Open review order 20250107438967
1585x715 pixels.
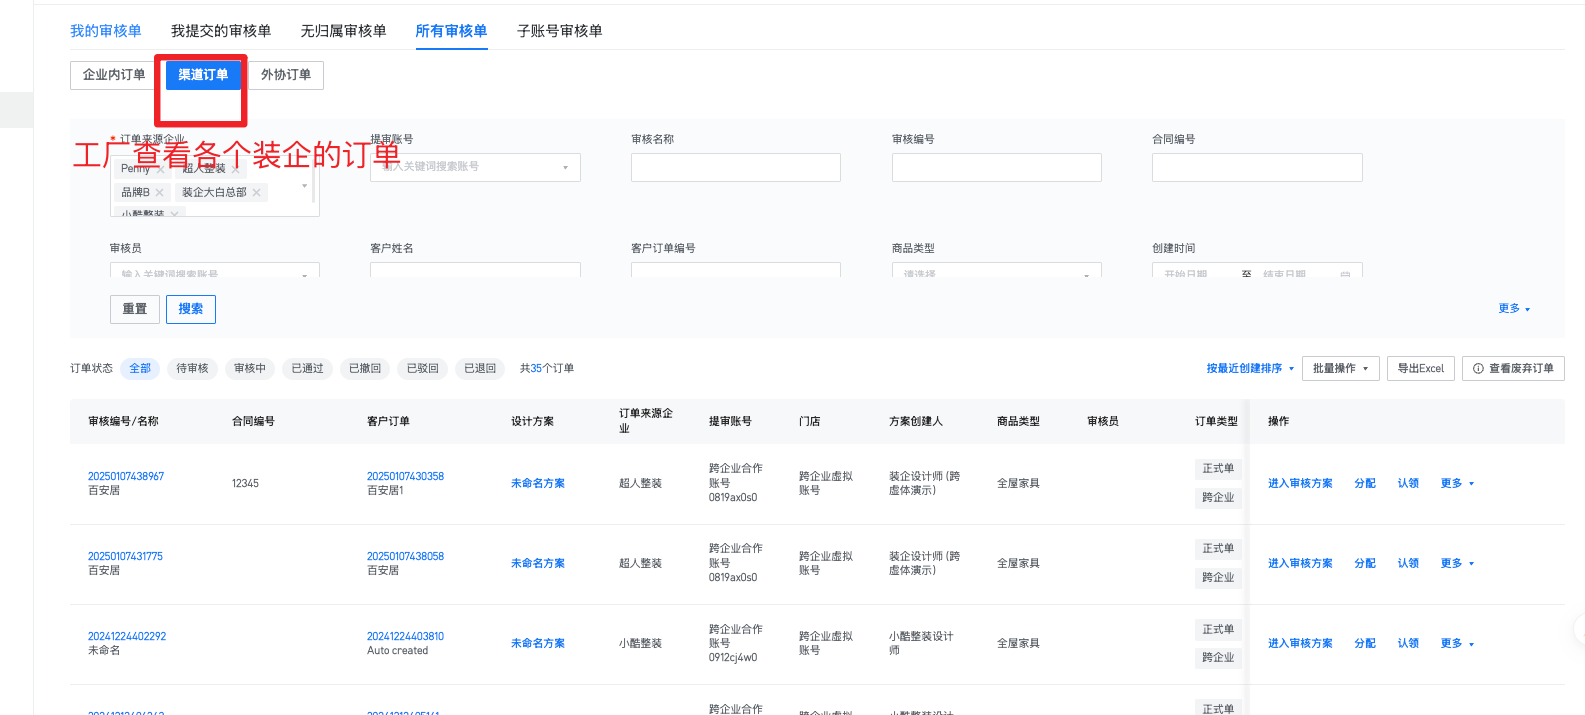point(126,477)
